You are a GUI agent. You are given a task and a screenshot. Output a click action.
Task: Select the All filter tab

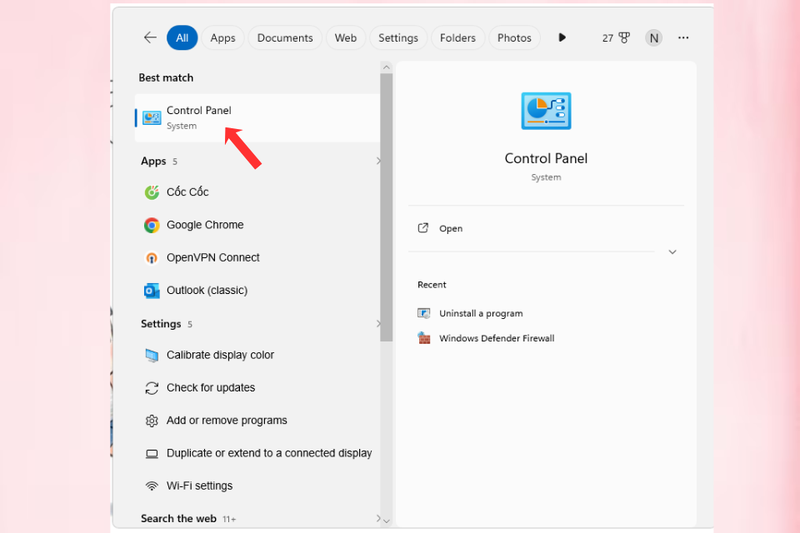pos(182,38)
